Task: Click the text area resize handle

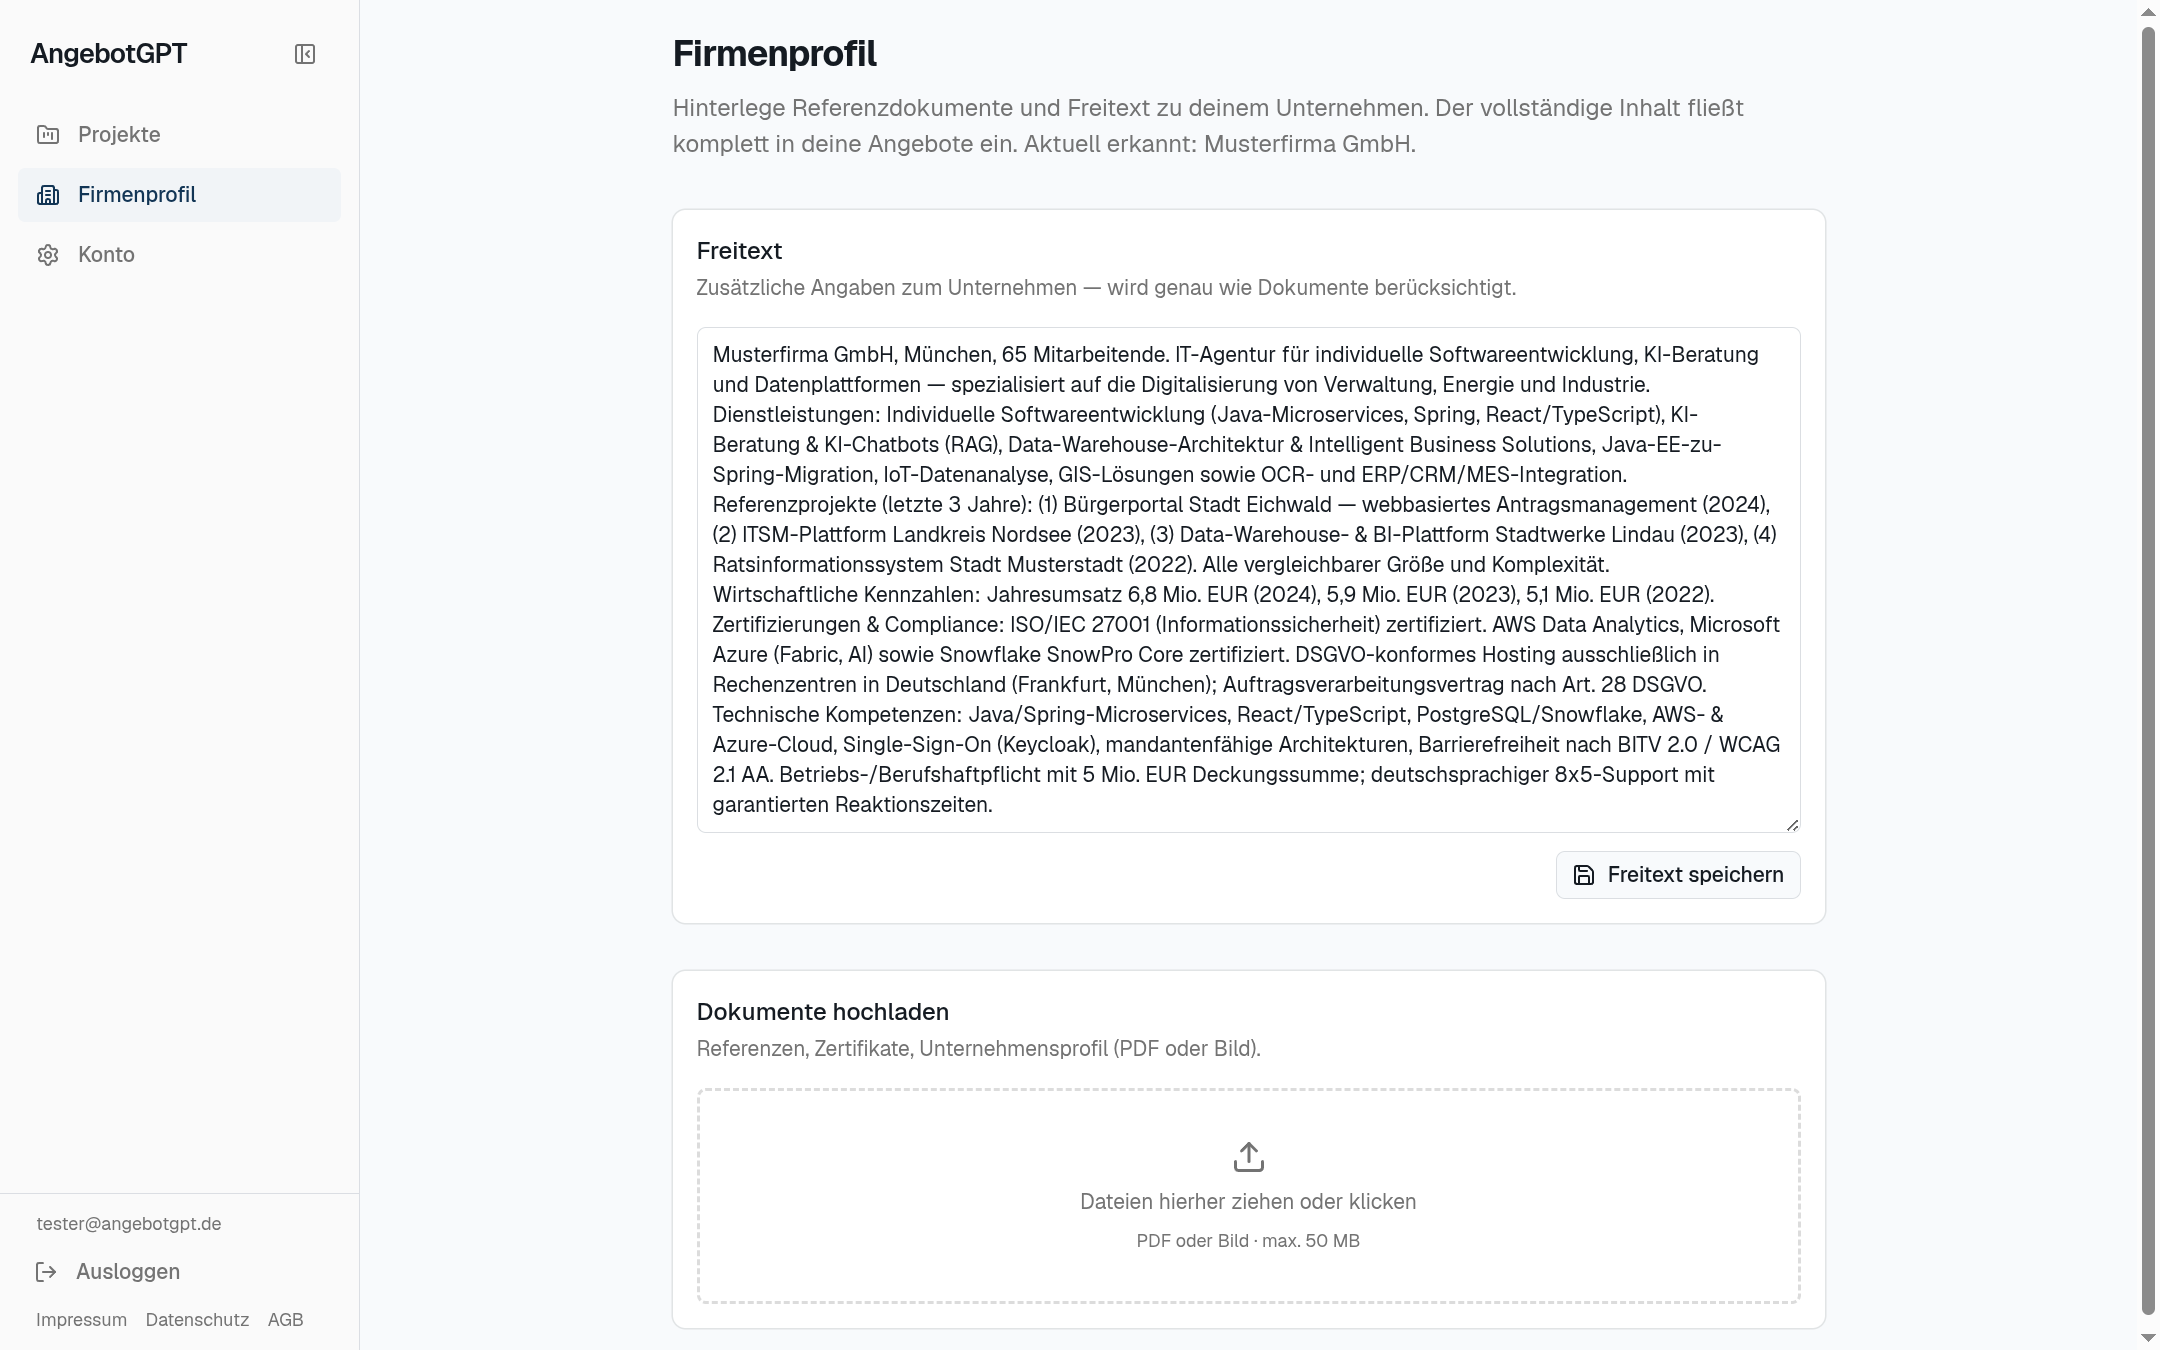Action: (1792, 824)
